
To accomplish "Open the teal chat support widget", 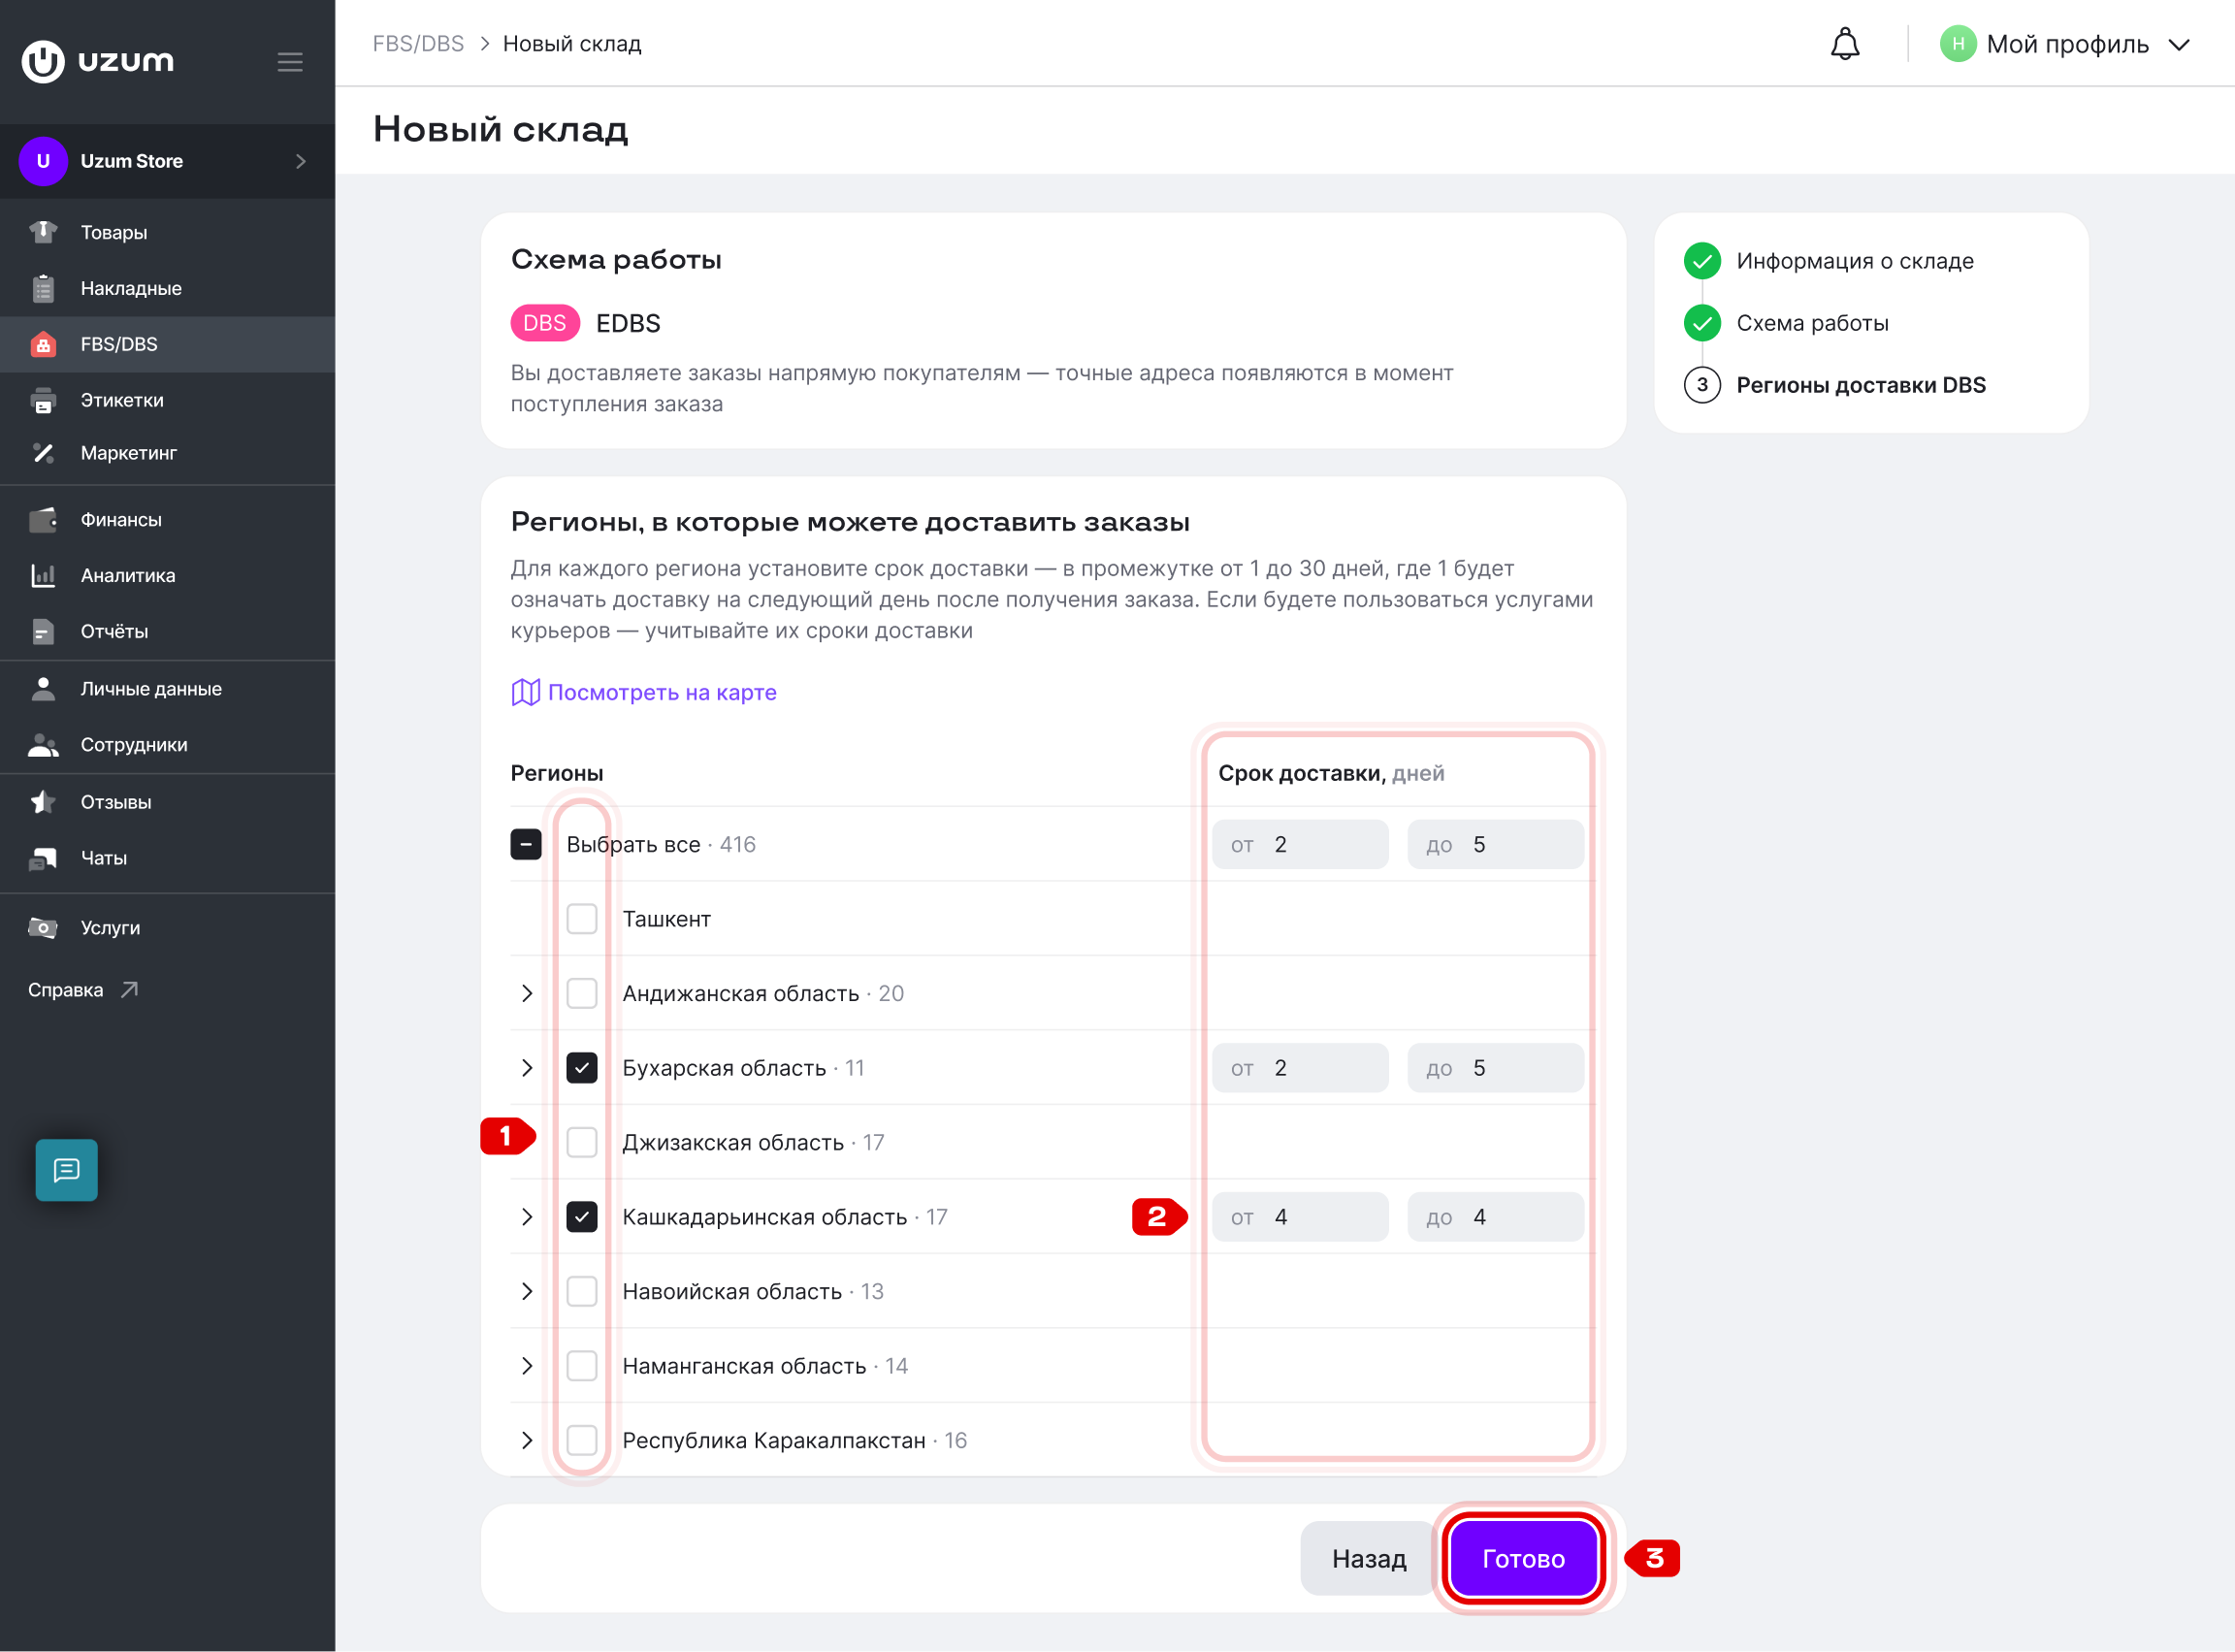I will pos(67,1169).
